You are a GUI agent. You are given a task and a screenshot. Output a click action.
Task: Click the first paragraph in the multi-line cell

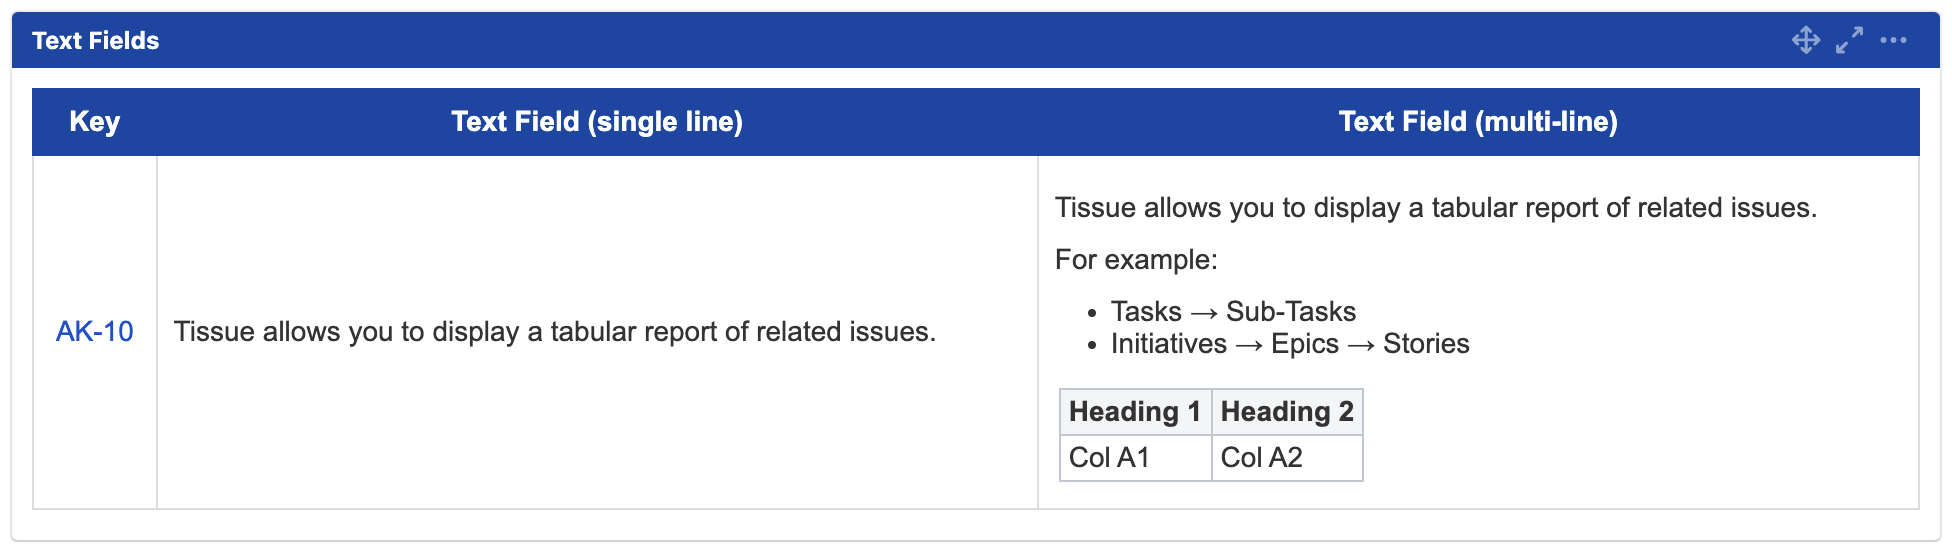(x=1435, y=208)
